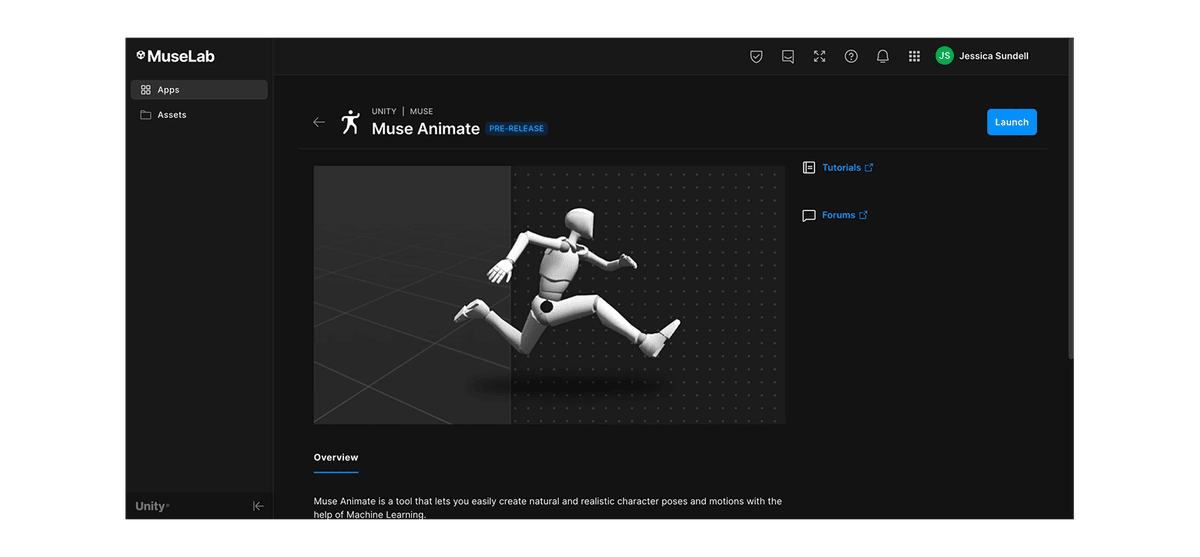The image size is (1200, 557).
Task: Toggle fullscreen with the expand arrows icon
Action: (x=819, y=56)
